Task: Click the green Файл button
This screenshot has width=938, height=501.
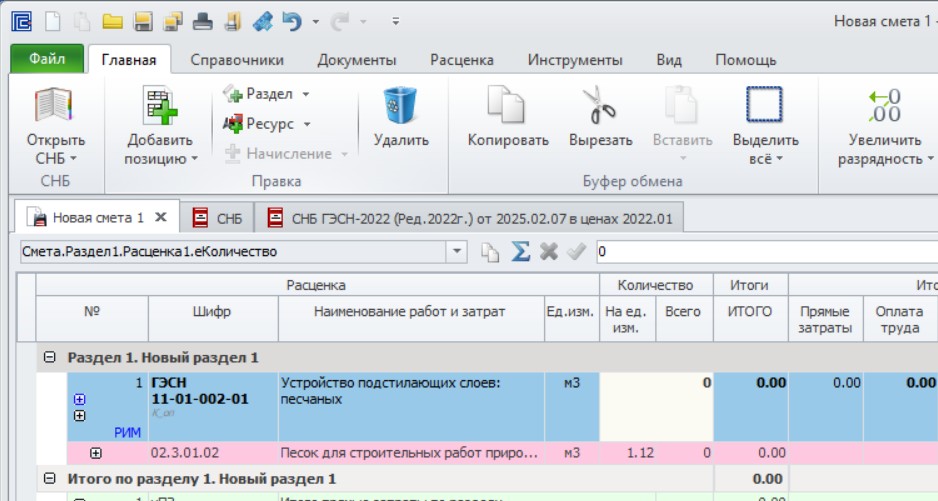Action: [47, 59]
